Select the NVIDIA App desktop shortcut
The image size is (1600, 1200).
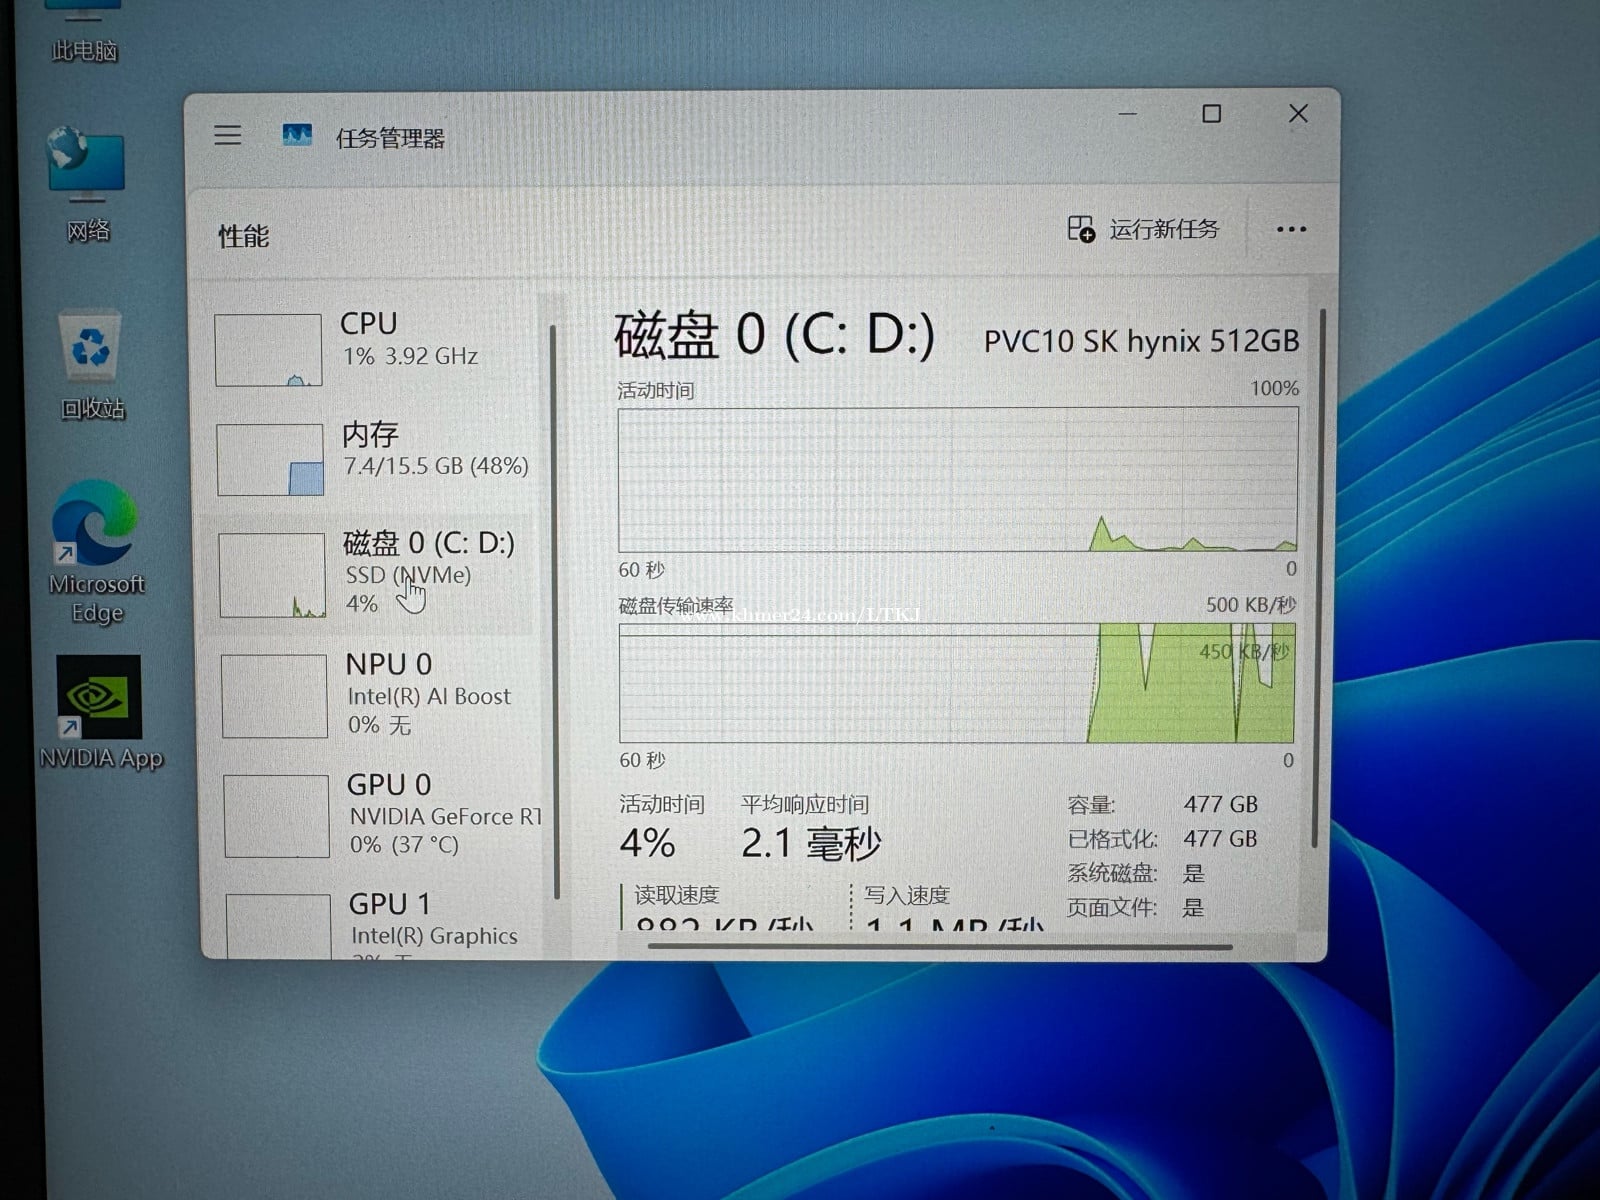tap(99, 713)
